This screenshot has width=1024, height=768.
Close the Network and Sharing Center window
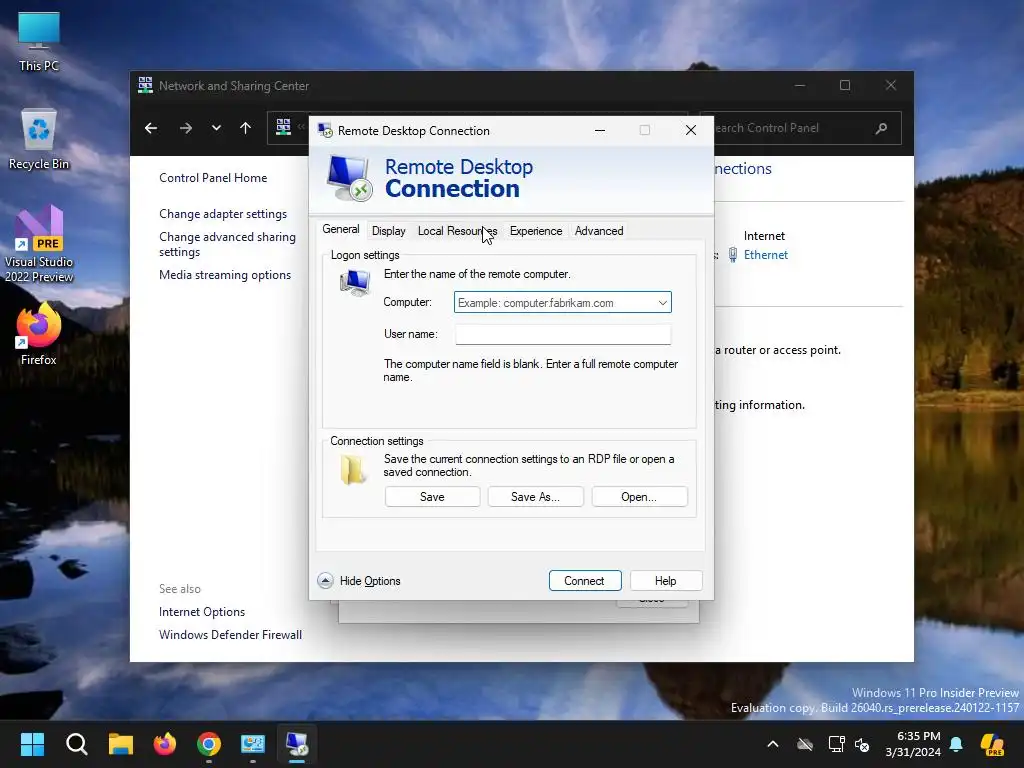tap(891, 86)
